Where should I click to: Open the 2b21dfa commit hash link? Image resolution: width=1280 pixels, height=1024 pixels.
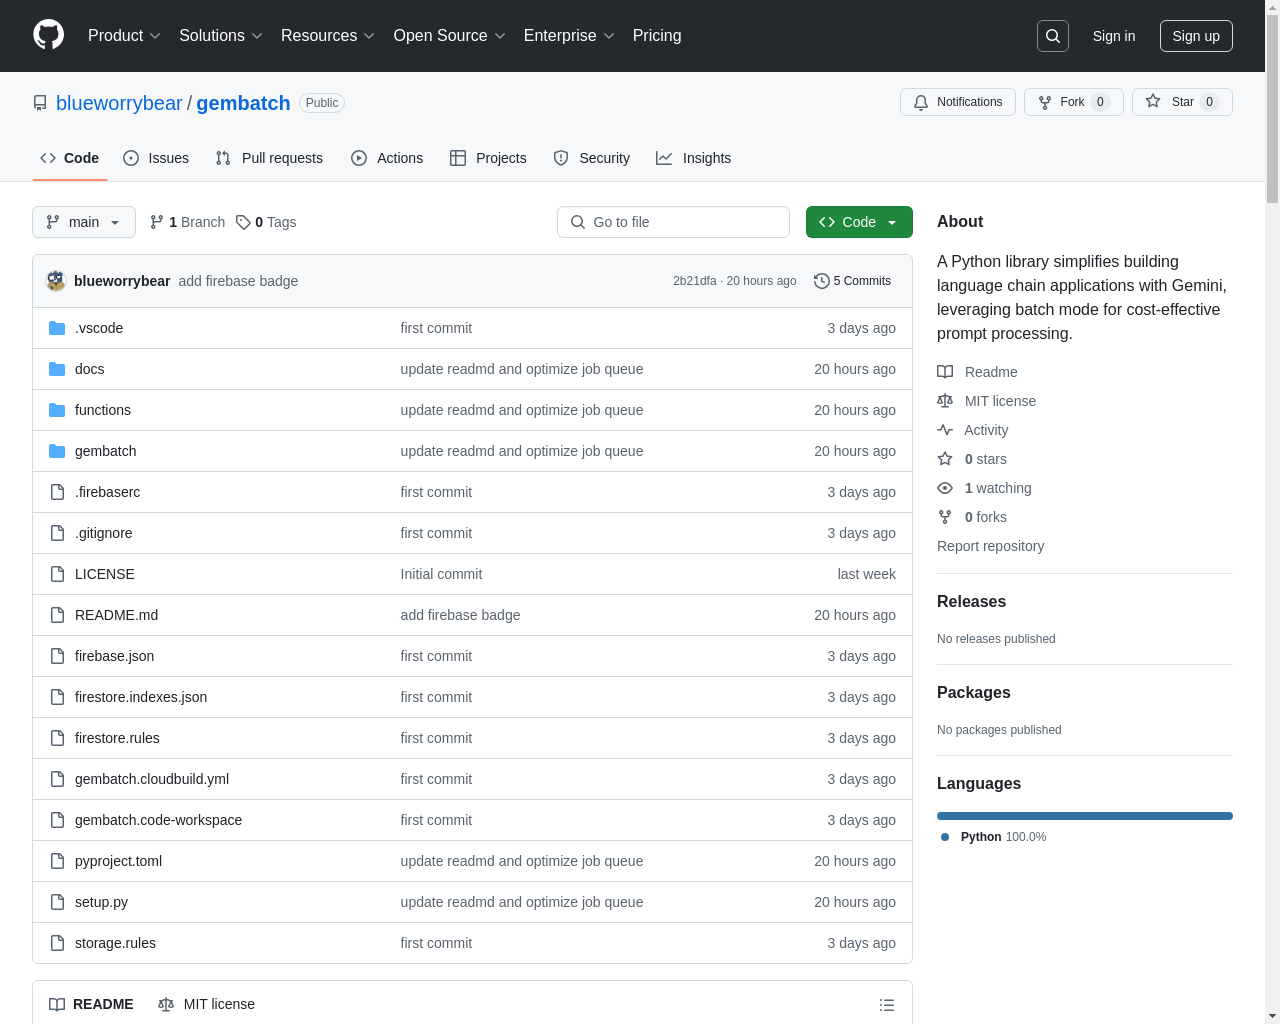pos(694,281)
